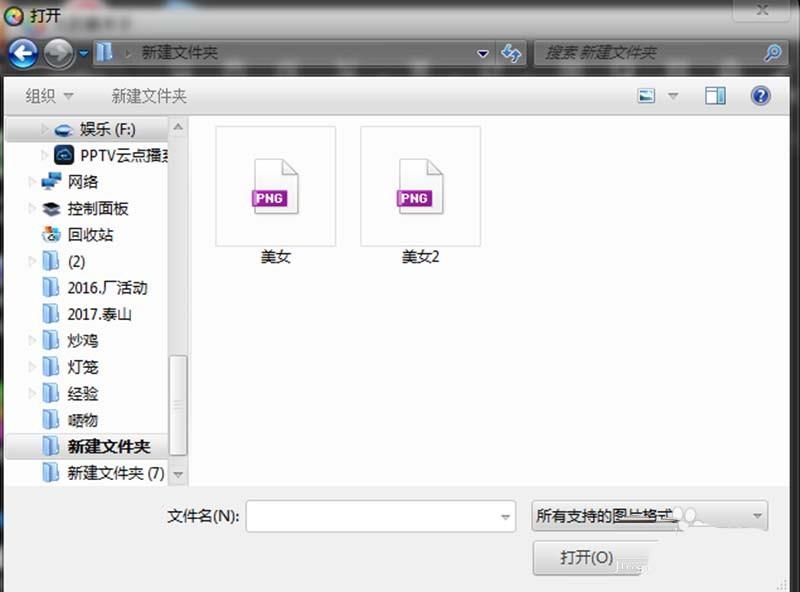Click the 打开(O) button
The width and height of the screenshot is (800, 592).
tap(588, 558)
